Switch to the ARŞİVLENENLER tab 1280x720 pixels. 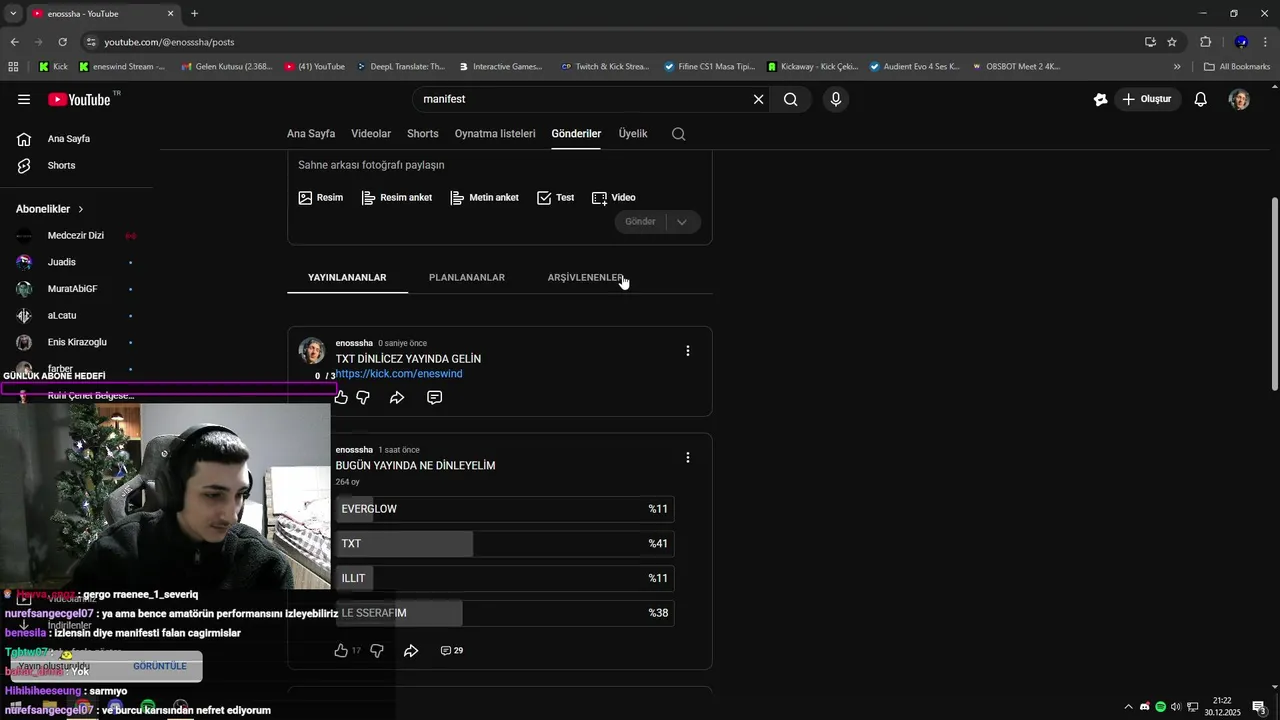pos(586,277)
